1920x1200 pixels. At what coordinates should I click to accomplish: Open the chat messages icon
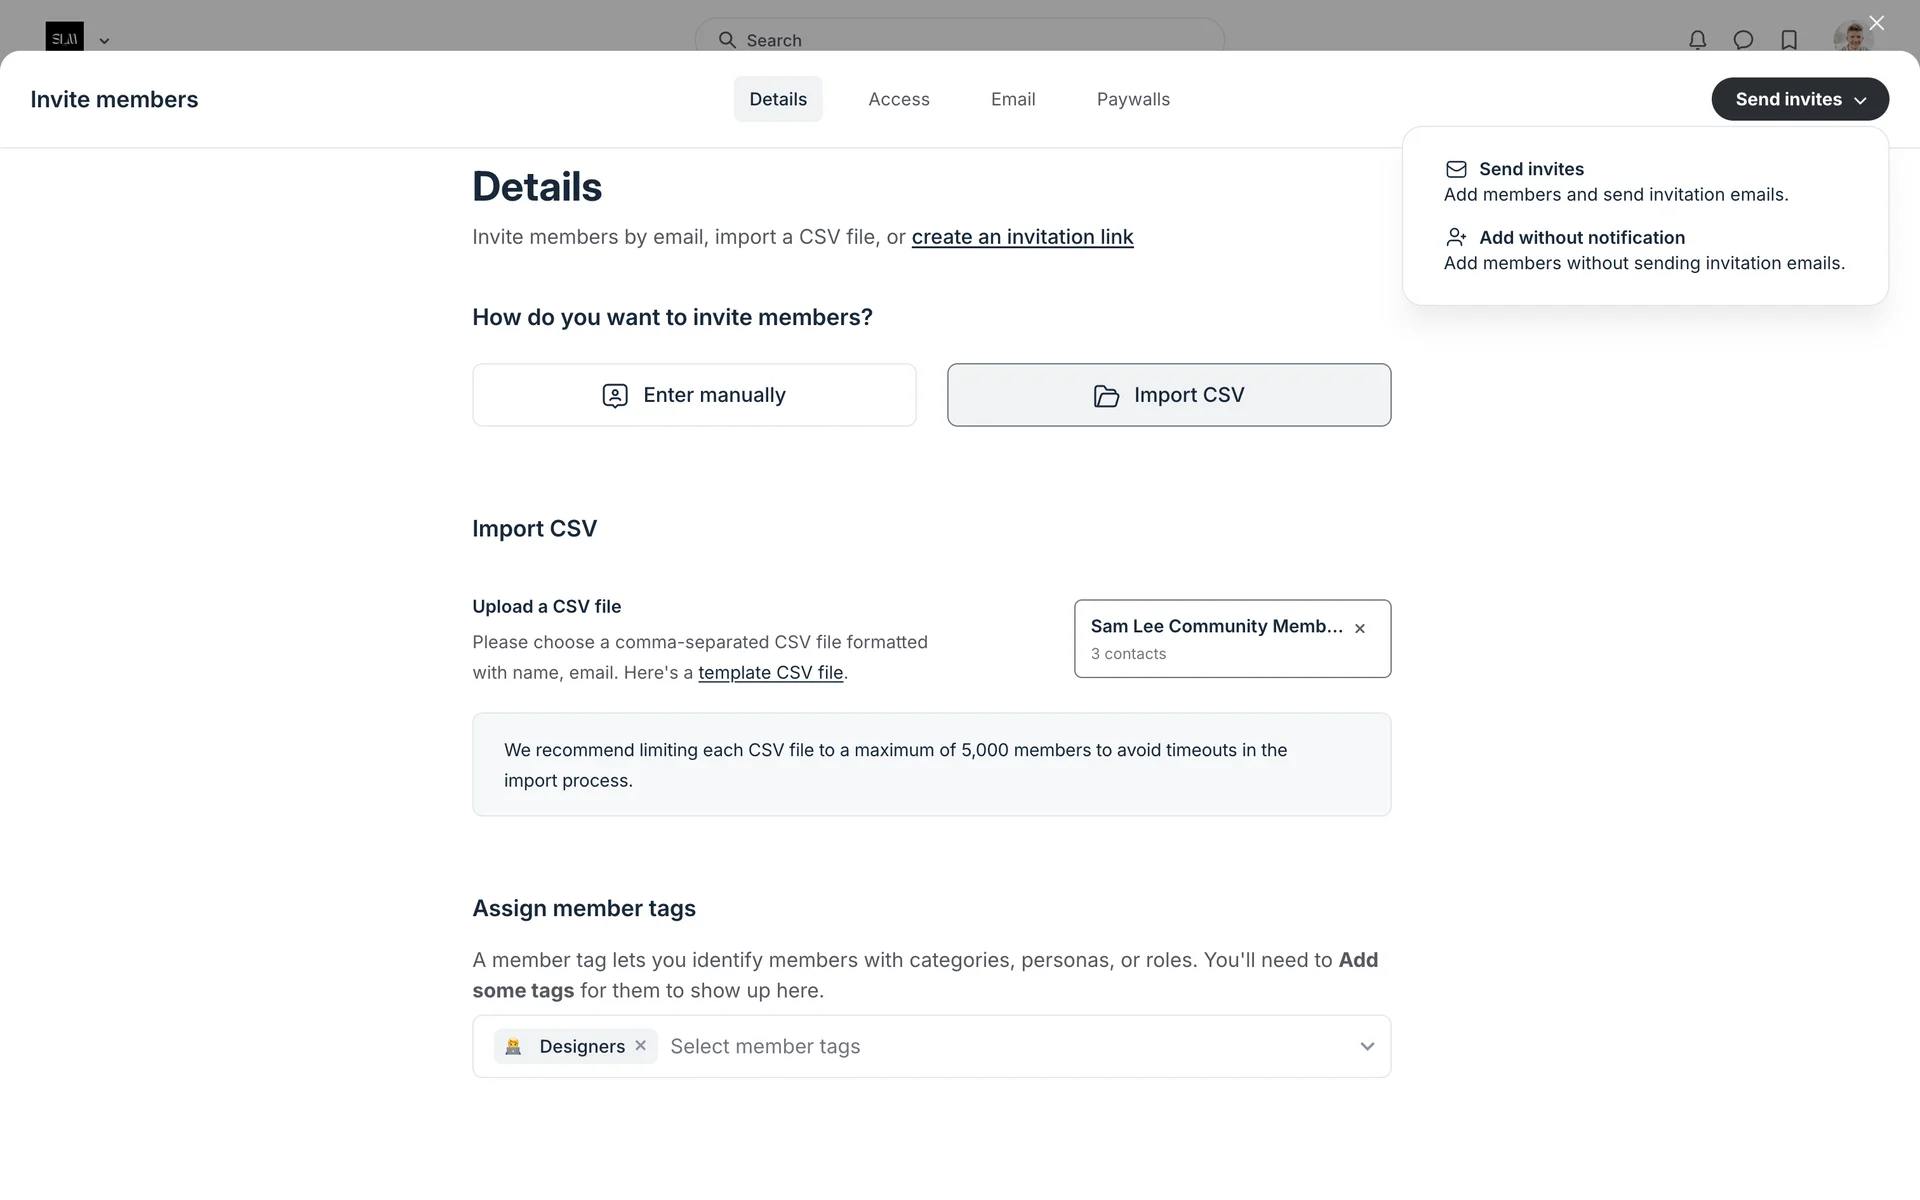1743,40
